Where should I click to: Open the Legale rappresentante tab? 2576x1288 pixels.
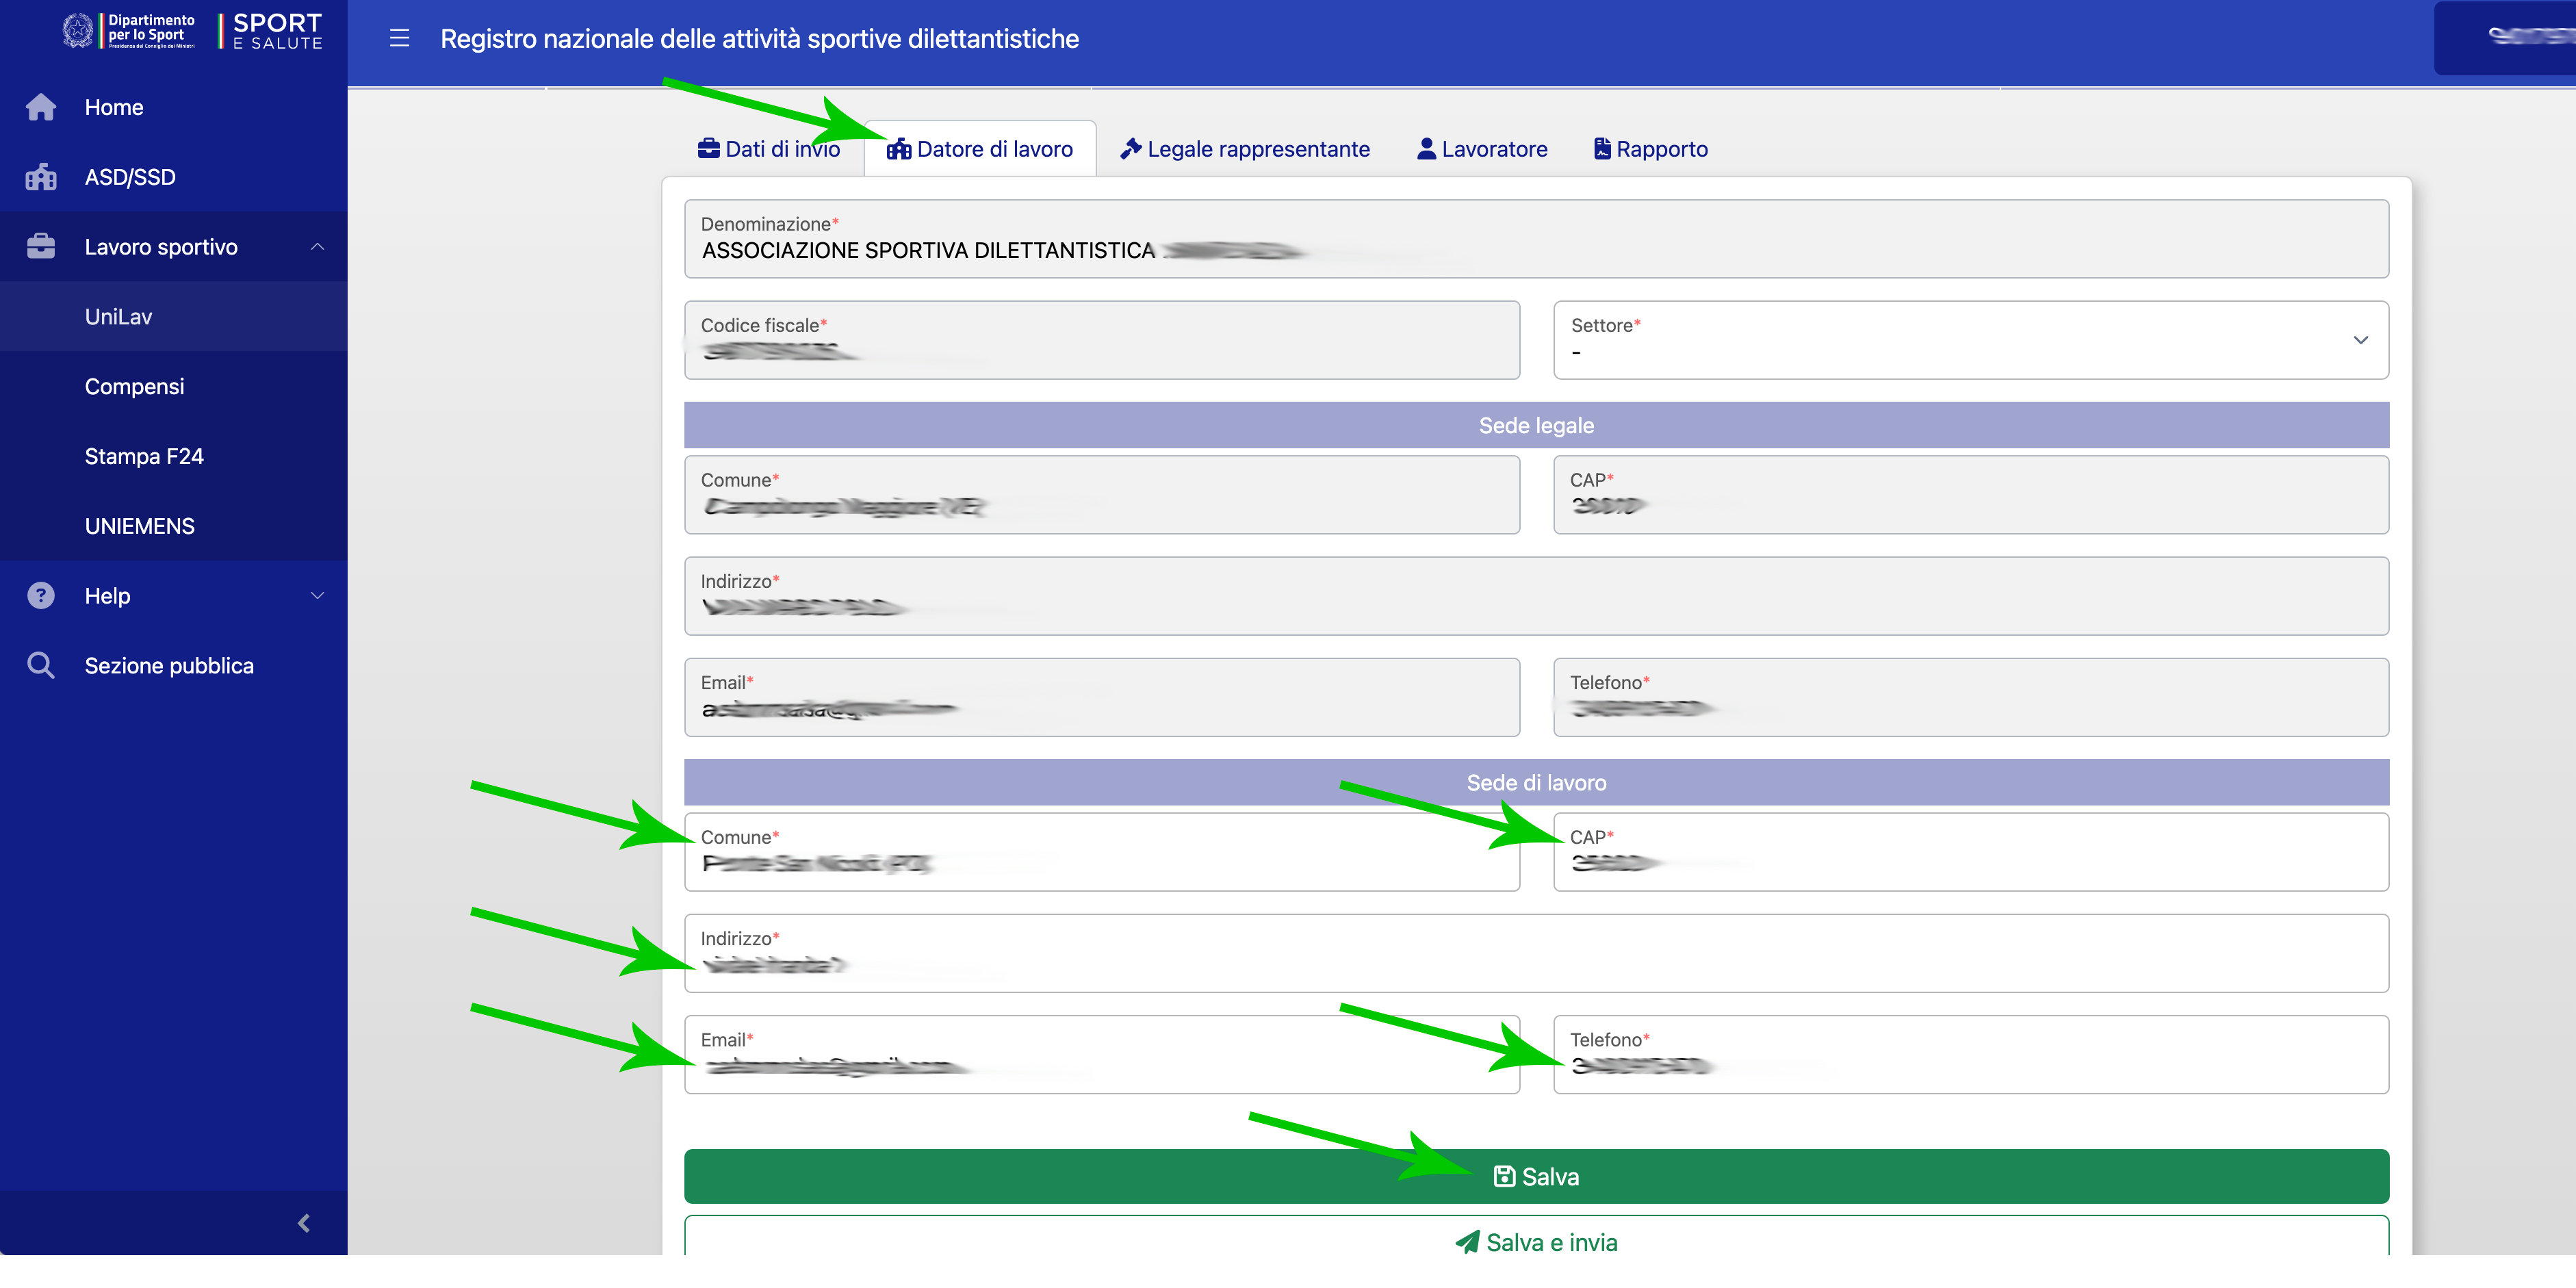pos(1244,150)
